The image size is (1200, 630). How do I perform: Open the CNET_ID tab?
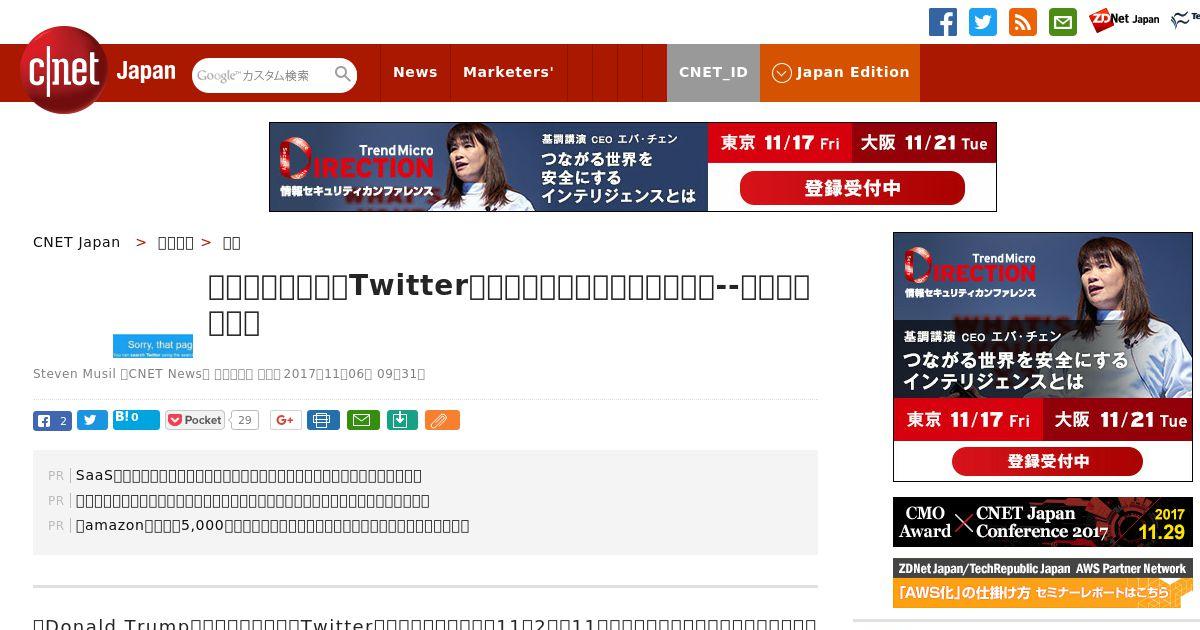pyautogui.click(x=713, y=72)
